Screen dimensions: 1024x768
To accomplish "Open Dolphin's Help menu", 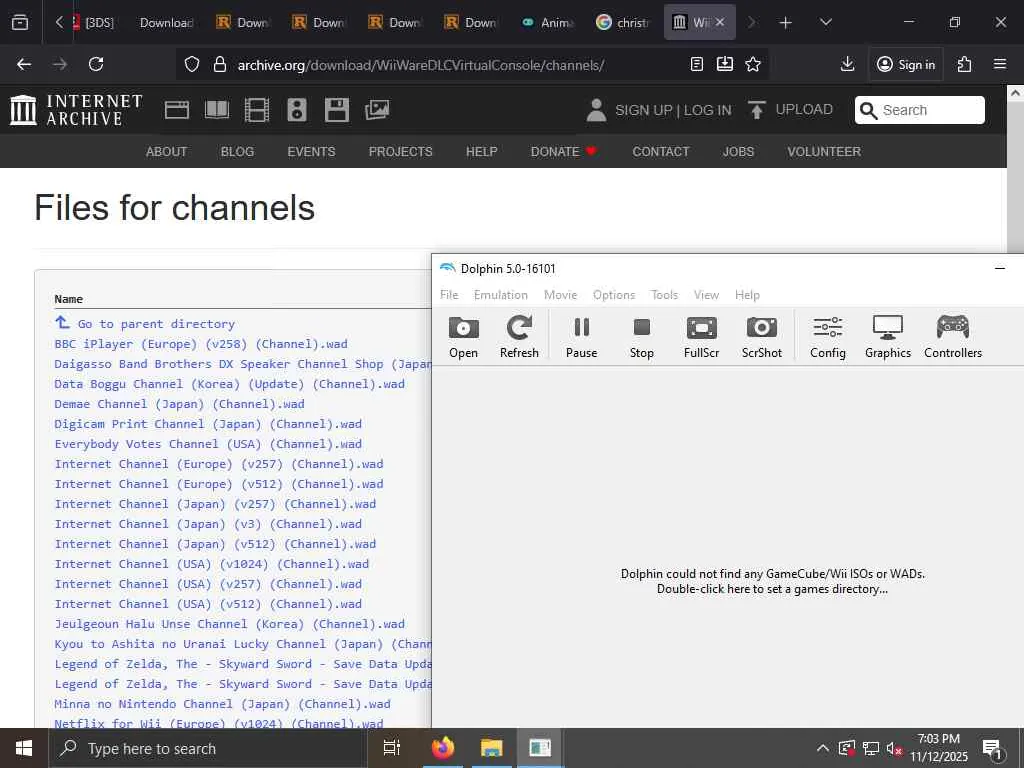I will (x=747, y=295).
